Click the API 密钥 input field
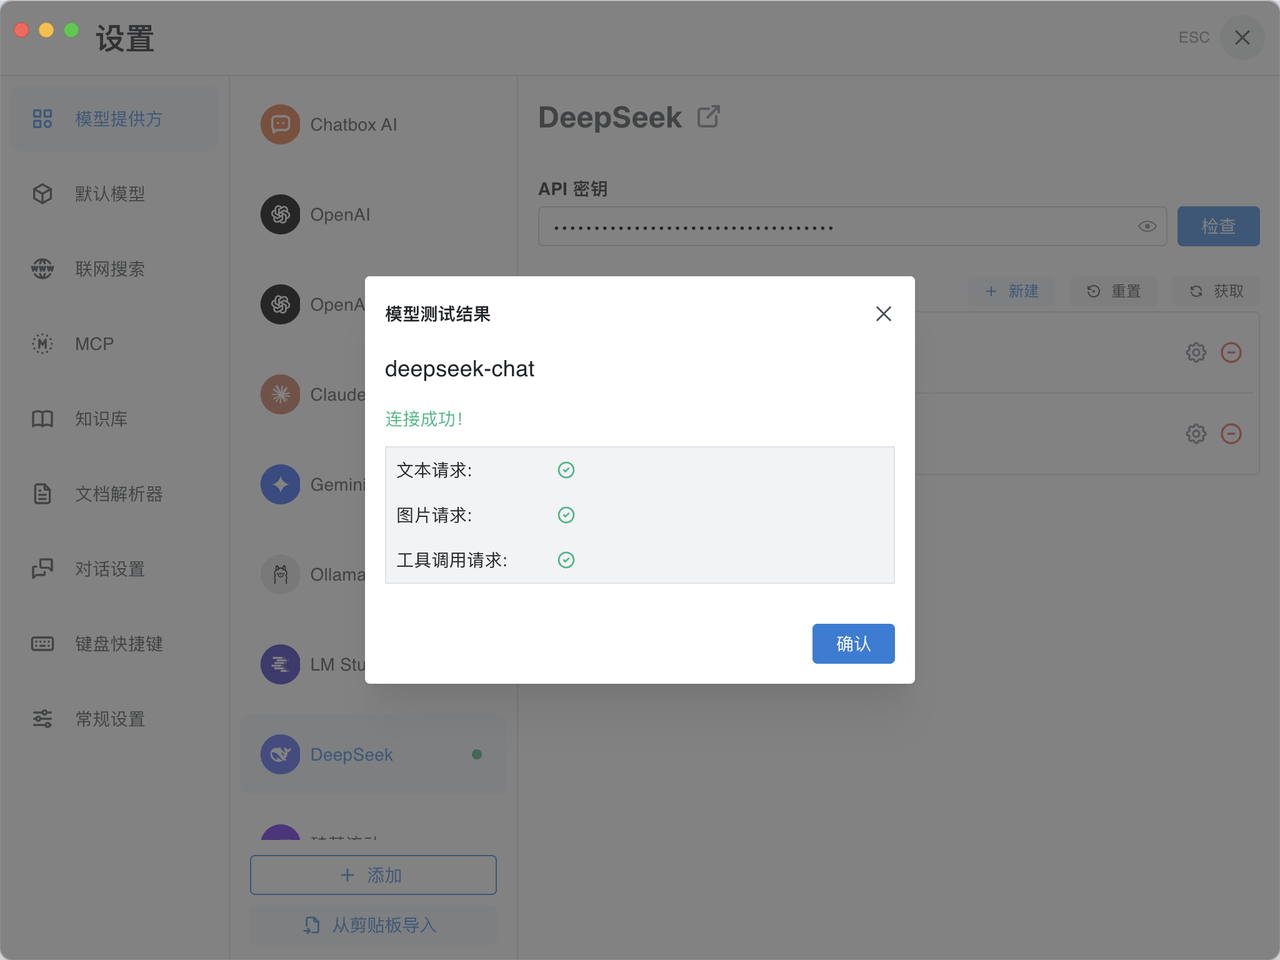This screenshot has width=1280, height=960. 835,227
